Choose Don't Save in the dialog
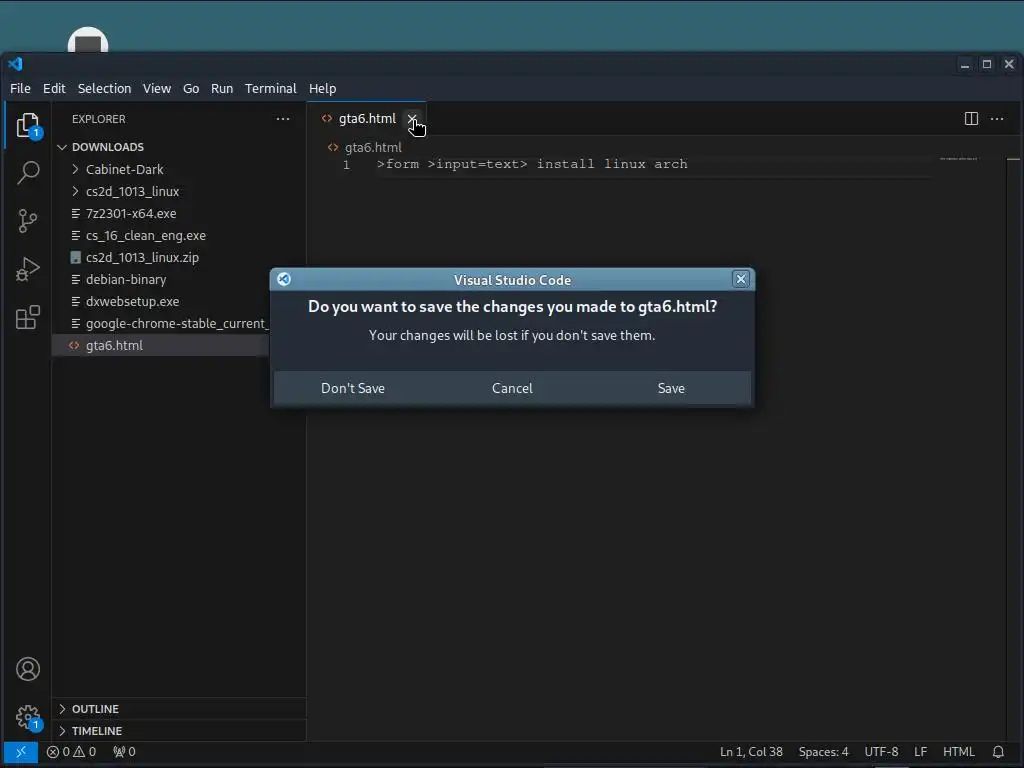Viewport: 1024px width, 768px height. [x=353, y=388]
